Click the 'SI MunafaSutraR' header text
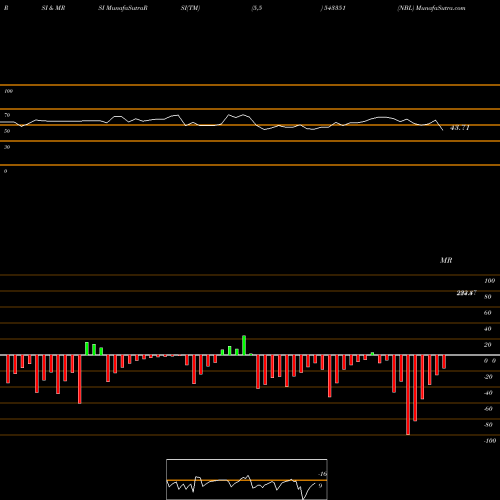The width and height of the screenshot is (500, 500). pyautogui.click(x=123, y=8)
